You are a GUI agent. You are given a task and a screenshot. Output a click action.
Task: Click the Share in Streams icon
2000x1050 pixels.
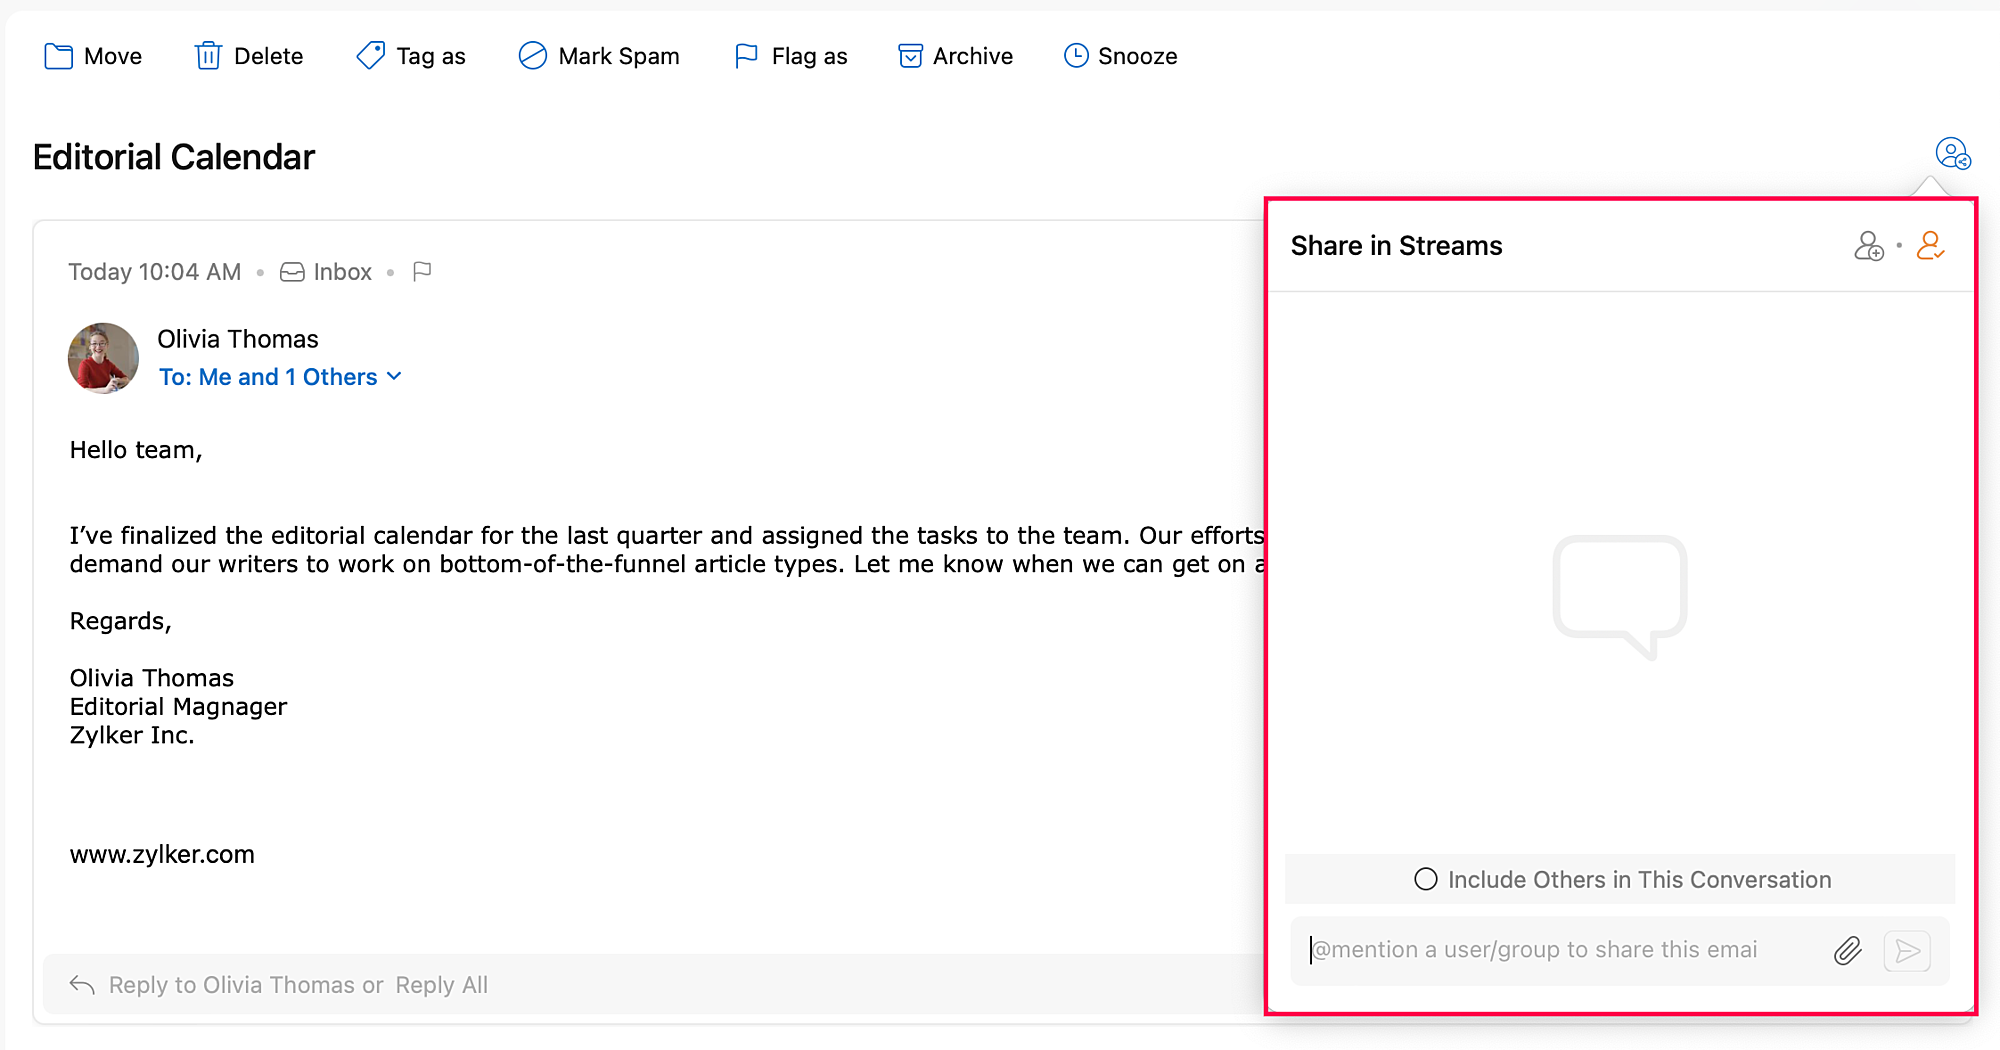point(1952,154)
